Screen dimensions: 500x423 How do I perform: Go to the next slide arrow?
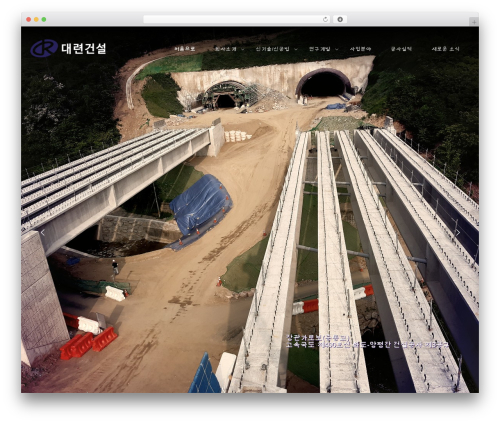pyautogui.click(x=458, y=233)
